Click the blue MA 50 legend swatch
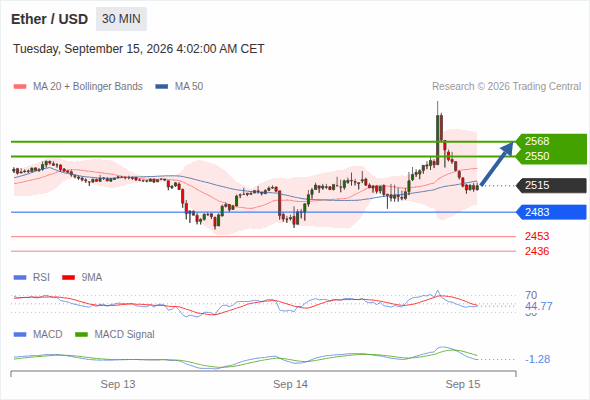The image size is (590, 400). (162, 87)
